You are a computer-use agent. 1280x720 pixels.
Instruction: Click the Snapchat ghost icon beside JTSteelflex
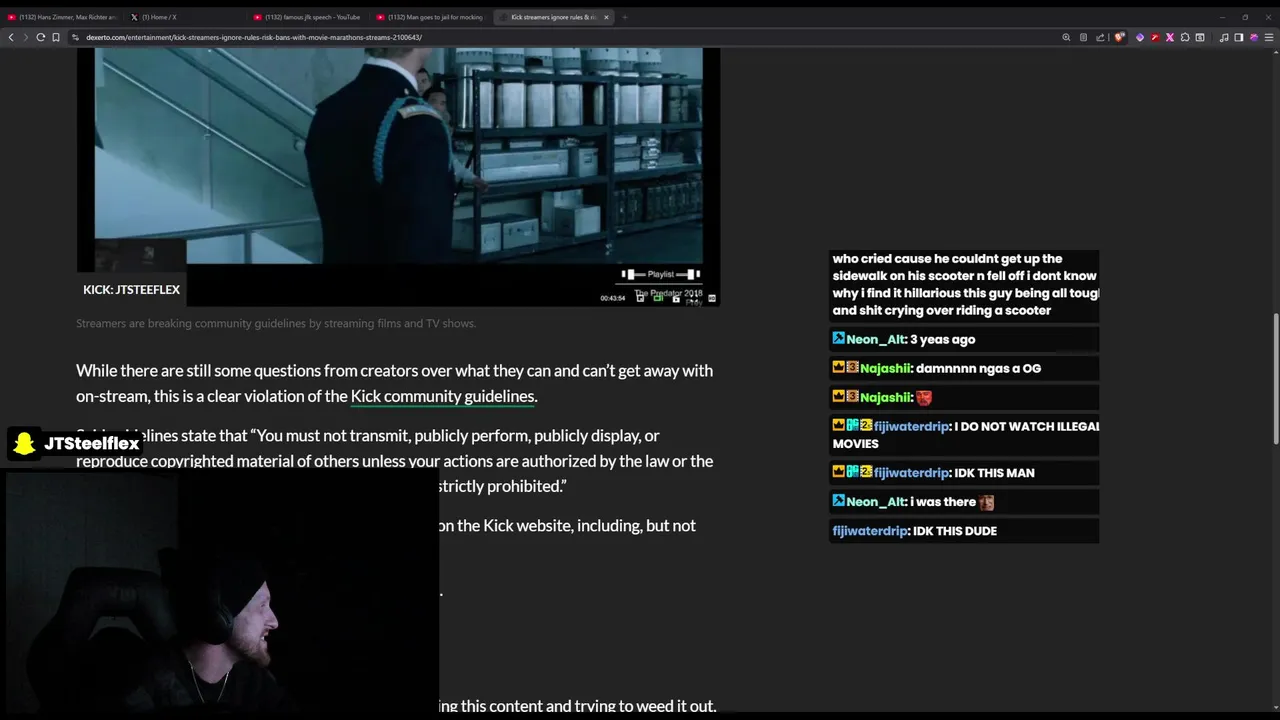pos(24,443)
